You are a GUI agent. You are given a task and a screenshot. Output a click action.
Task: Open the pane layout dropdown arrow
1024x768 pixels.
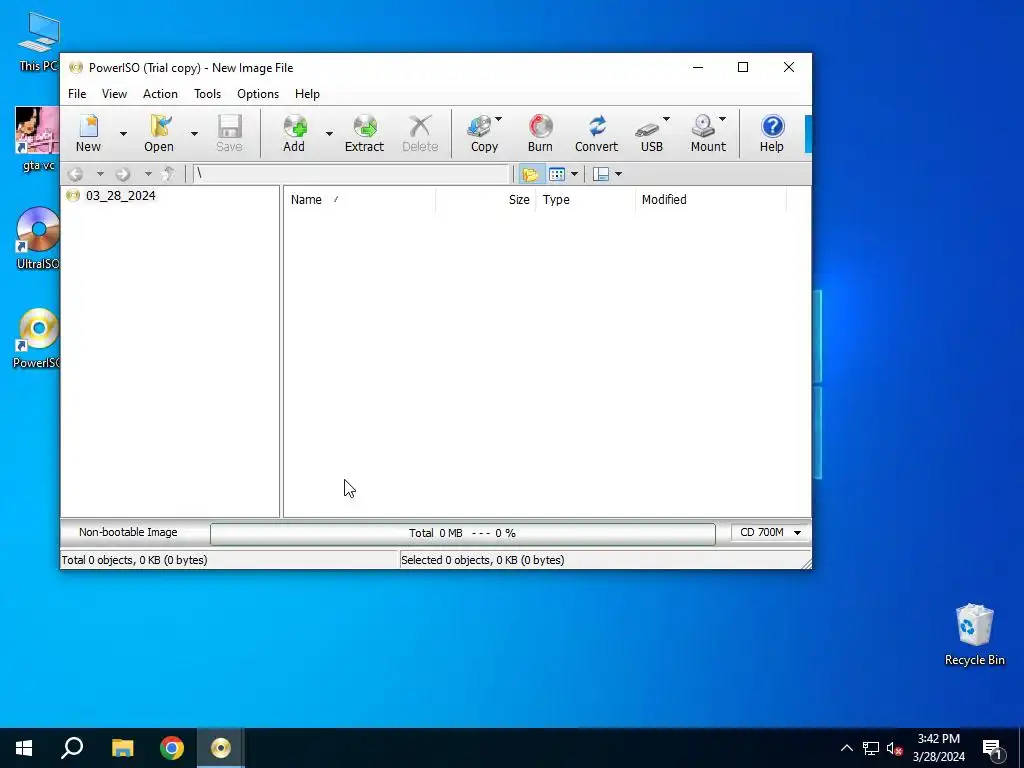[x=618, y=174]
